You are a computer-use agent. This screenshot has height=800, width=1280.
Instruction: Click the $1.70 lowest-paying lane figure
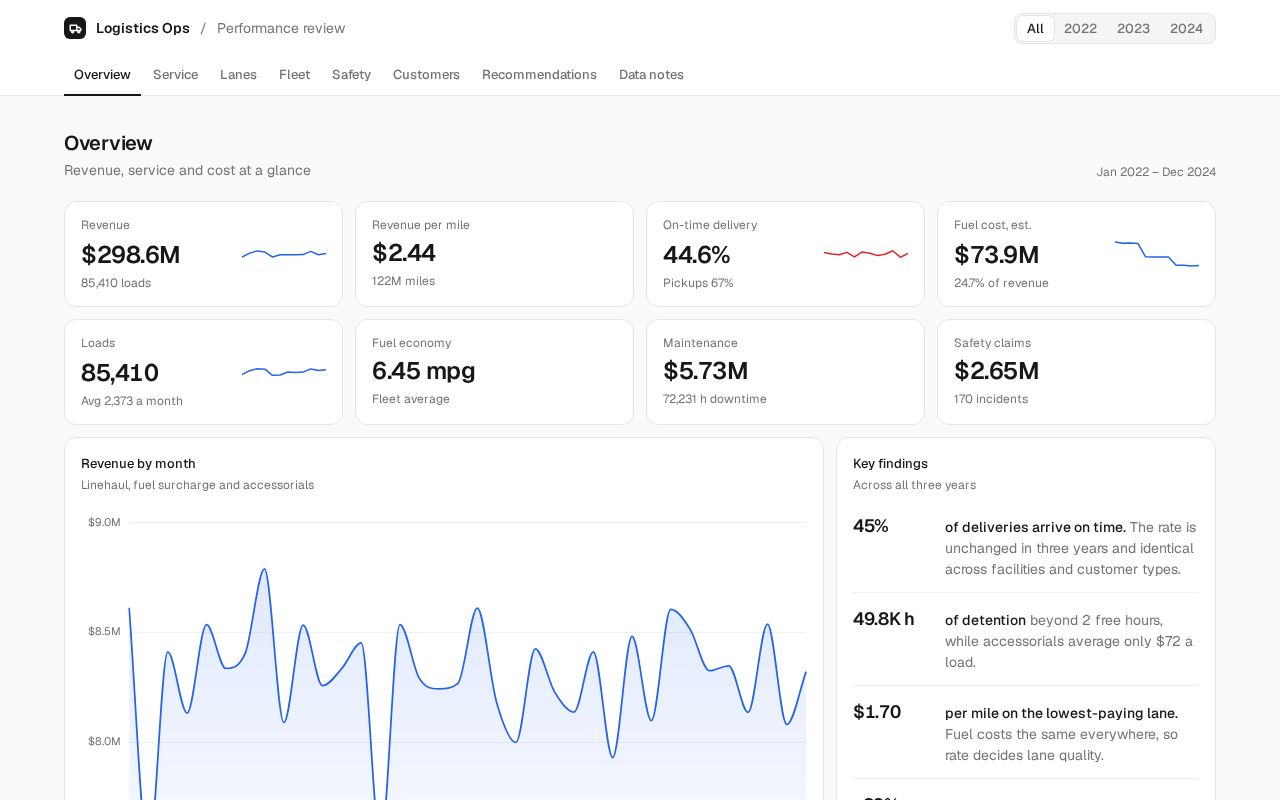877,712
